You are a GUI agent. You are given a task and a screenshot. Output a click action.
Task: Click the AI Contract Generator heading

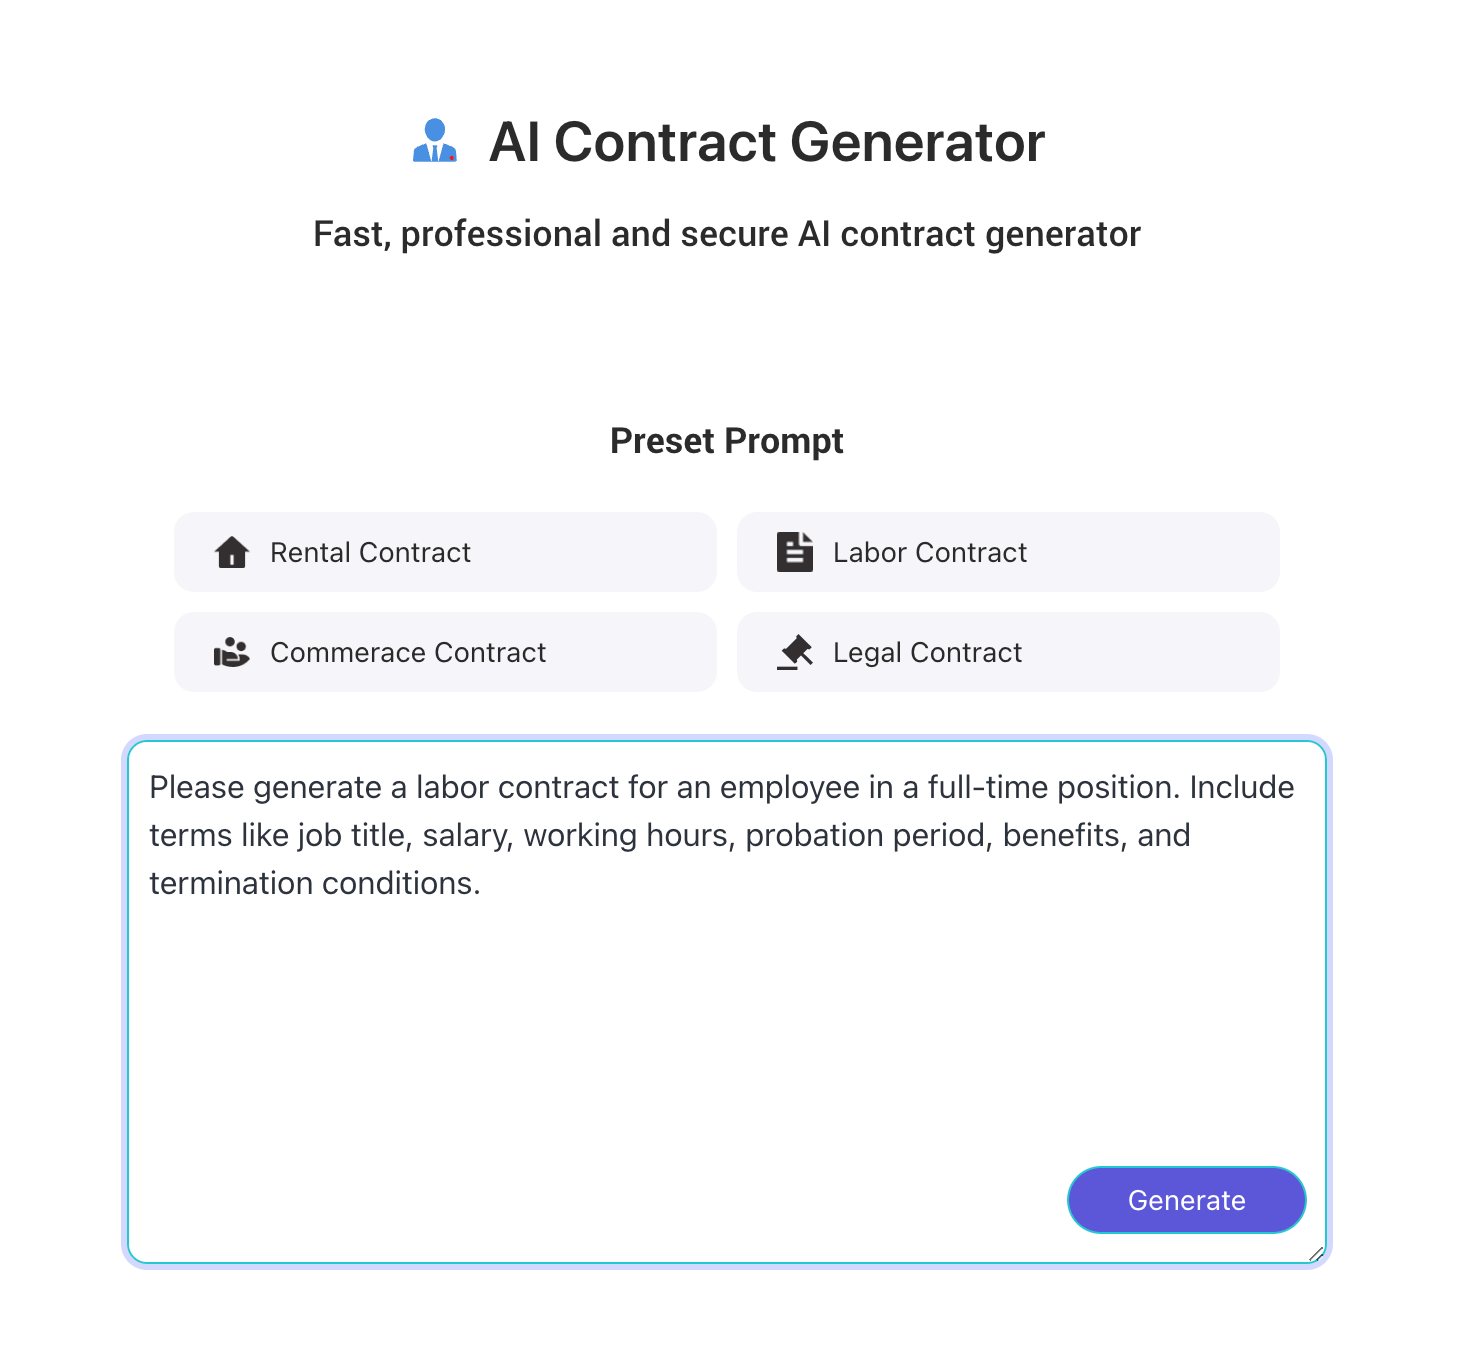click(766, 142)
